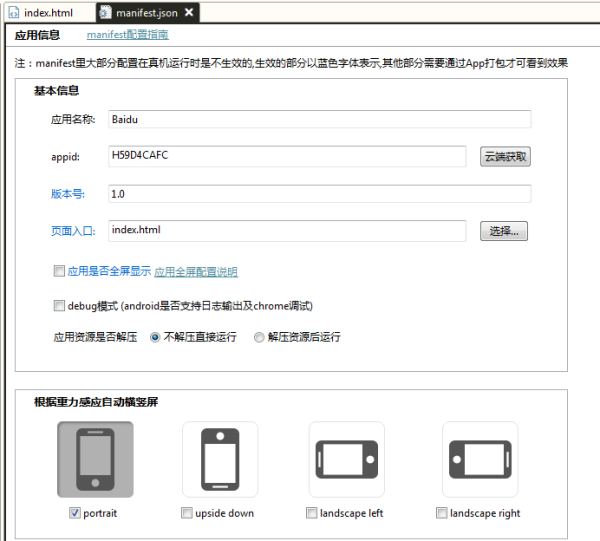Image resolution: width=600 pixels, height=541 pixels.
Task: Click the 应用名称 field containing Baidu
Action: coord(320,119)
